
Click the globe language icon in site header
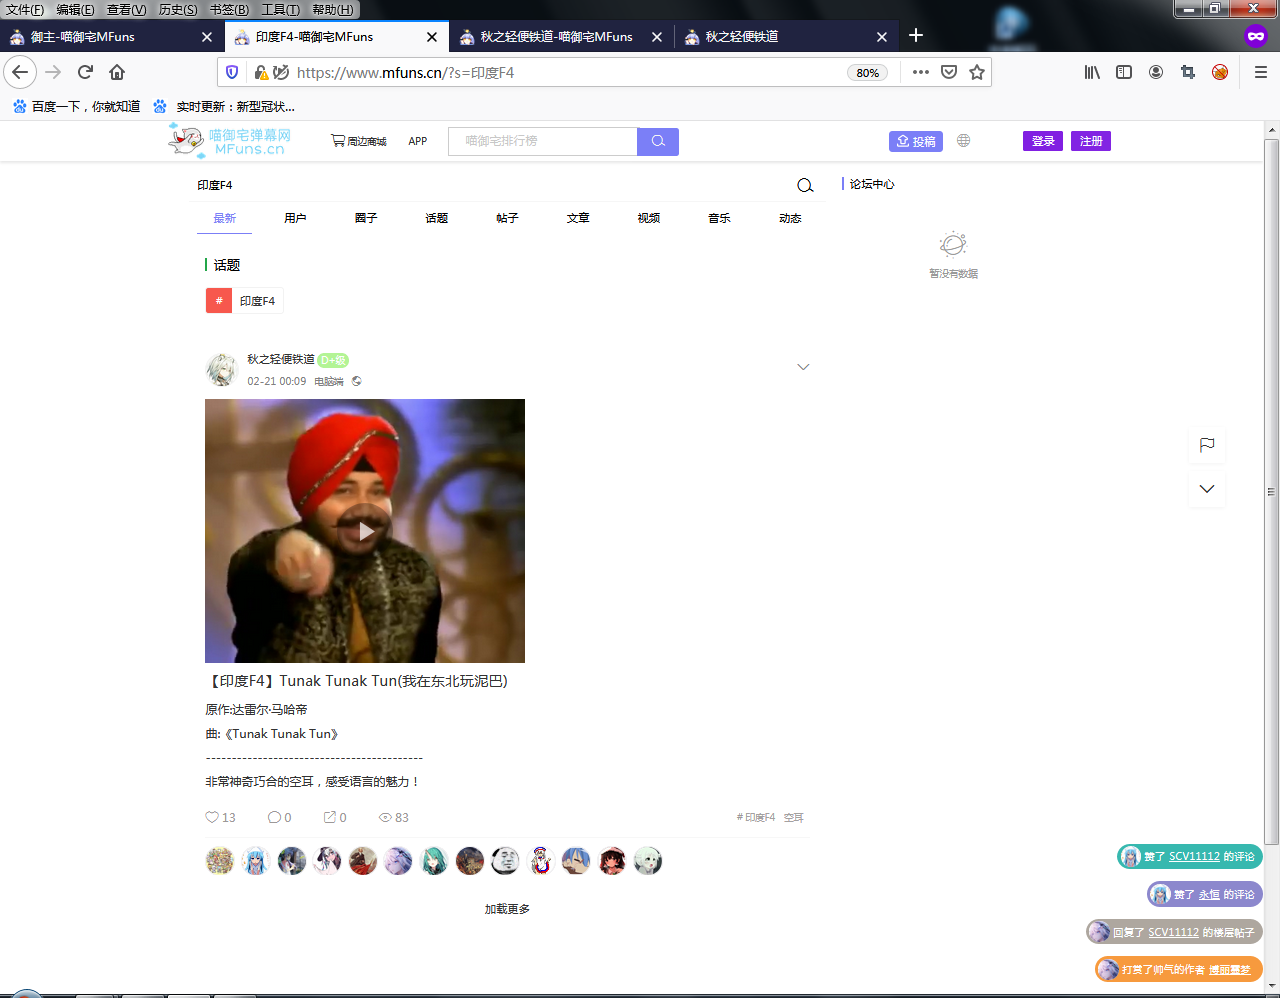(963, 141)
